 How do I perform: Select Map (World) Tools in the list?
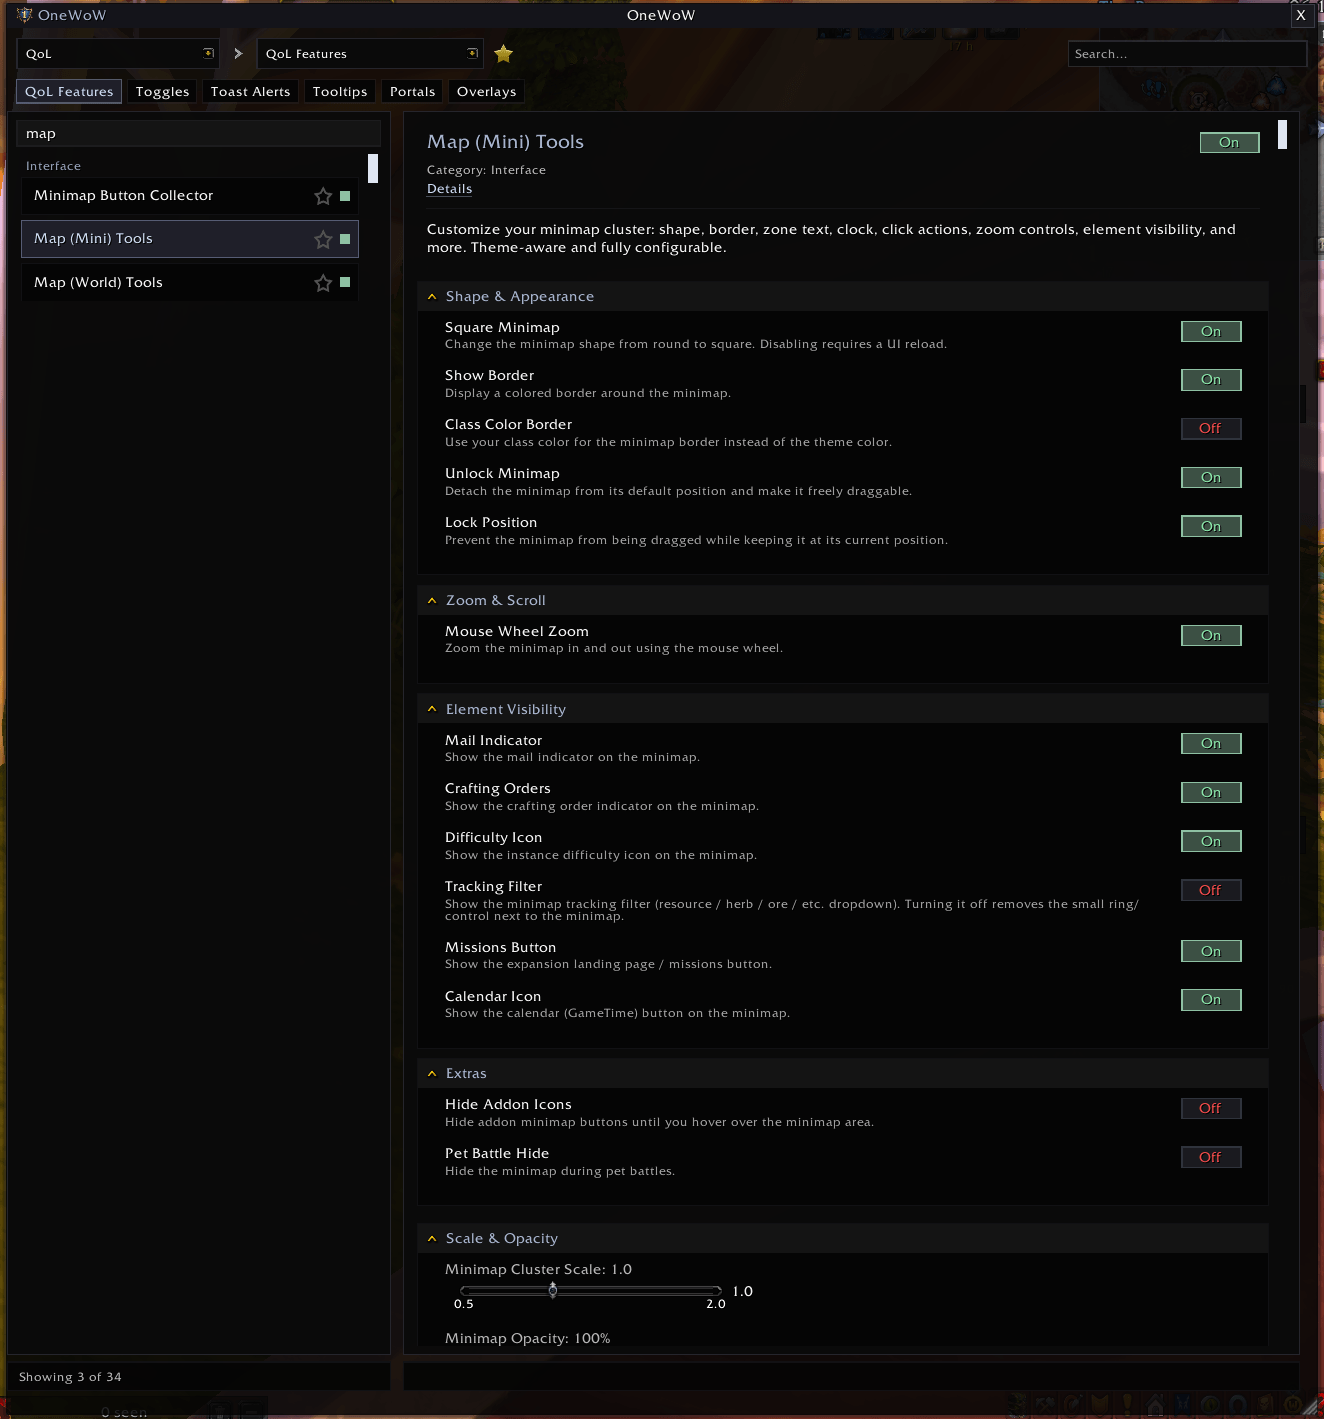190,282
